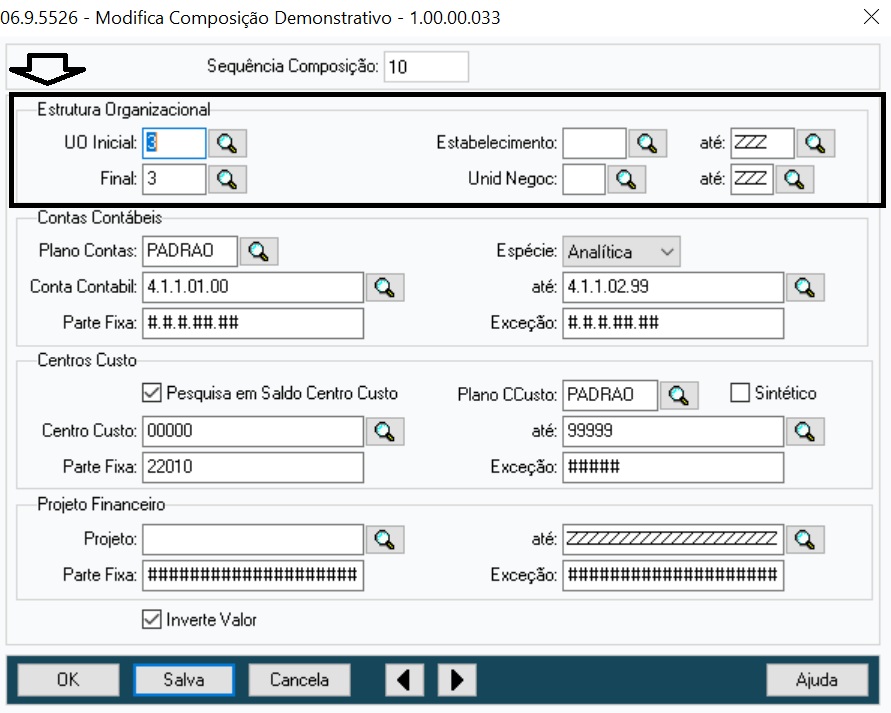
Task: Search for Unid Negoc até value
Action: [x=794, y=180]
